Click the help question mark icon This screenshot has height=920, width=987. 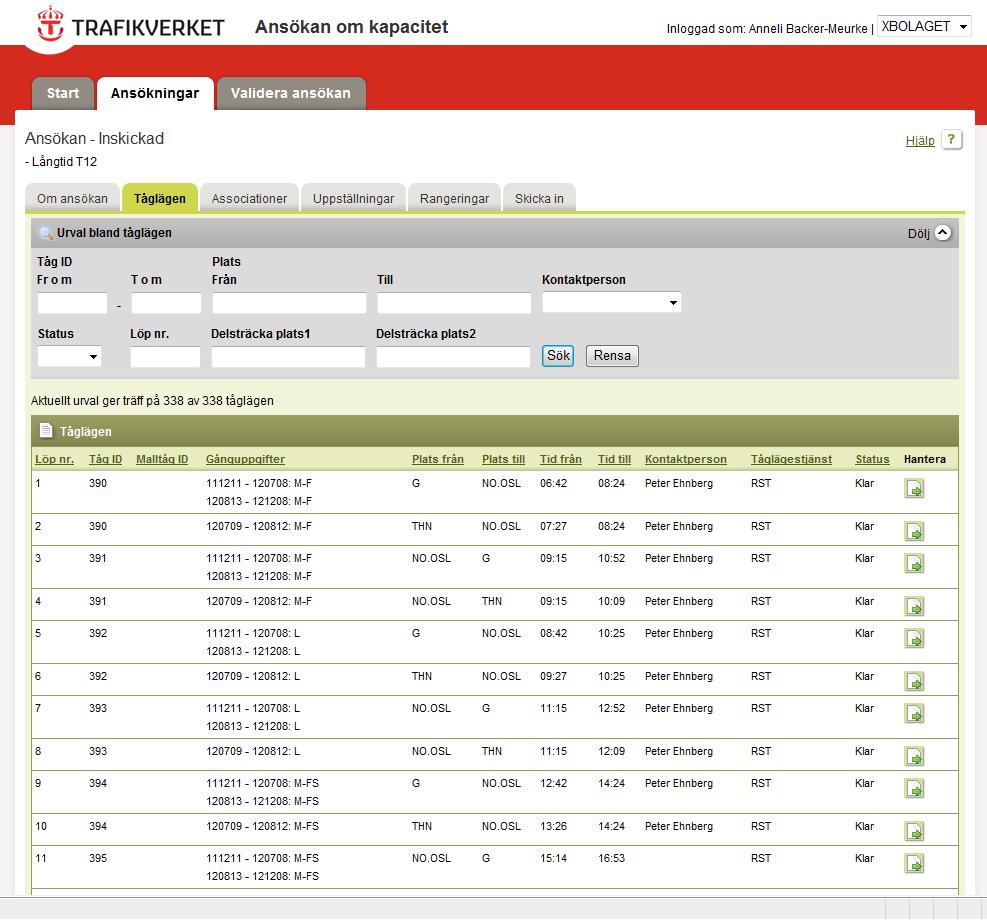point(951,140)
